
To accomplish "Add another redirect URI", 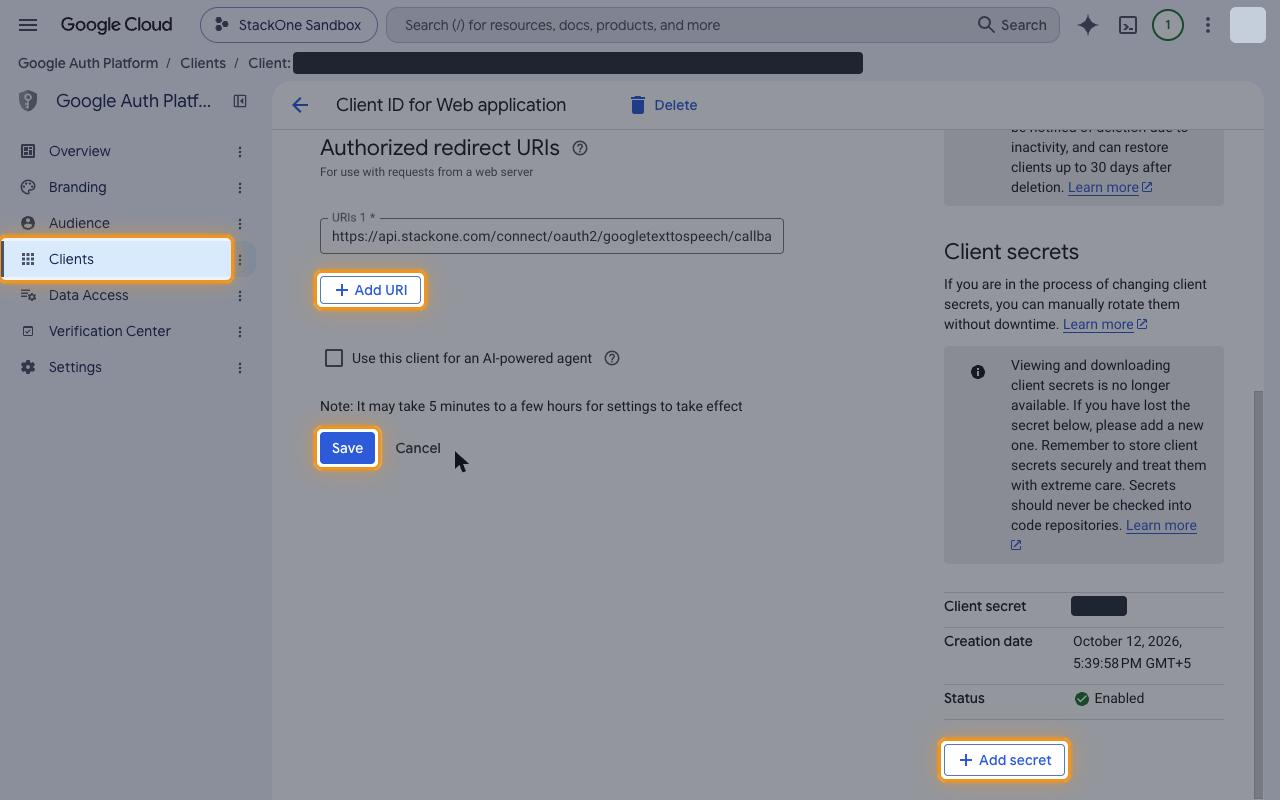I will pyautogui.click(x=370, y=290).
